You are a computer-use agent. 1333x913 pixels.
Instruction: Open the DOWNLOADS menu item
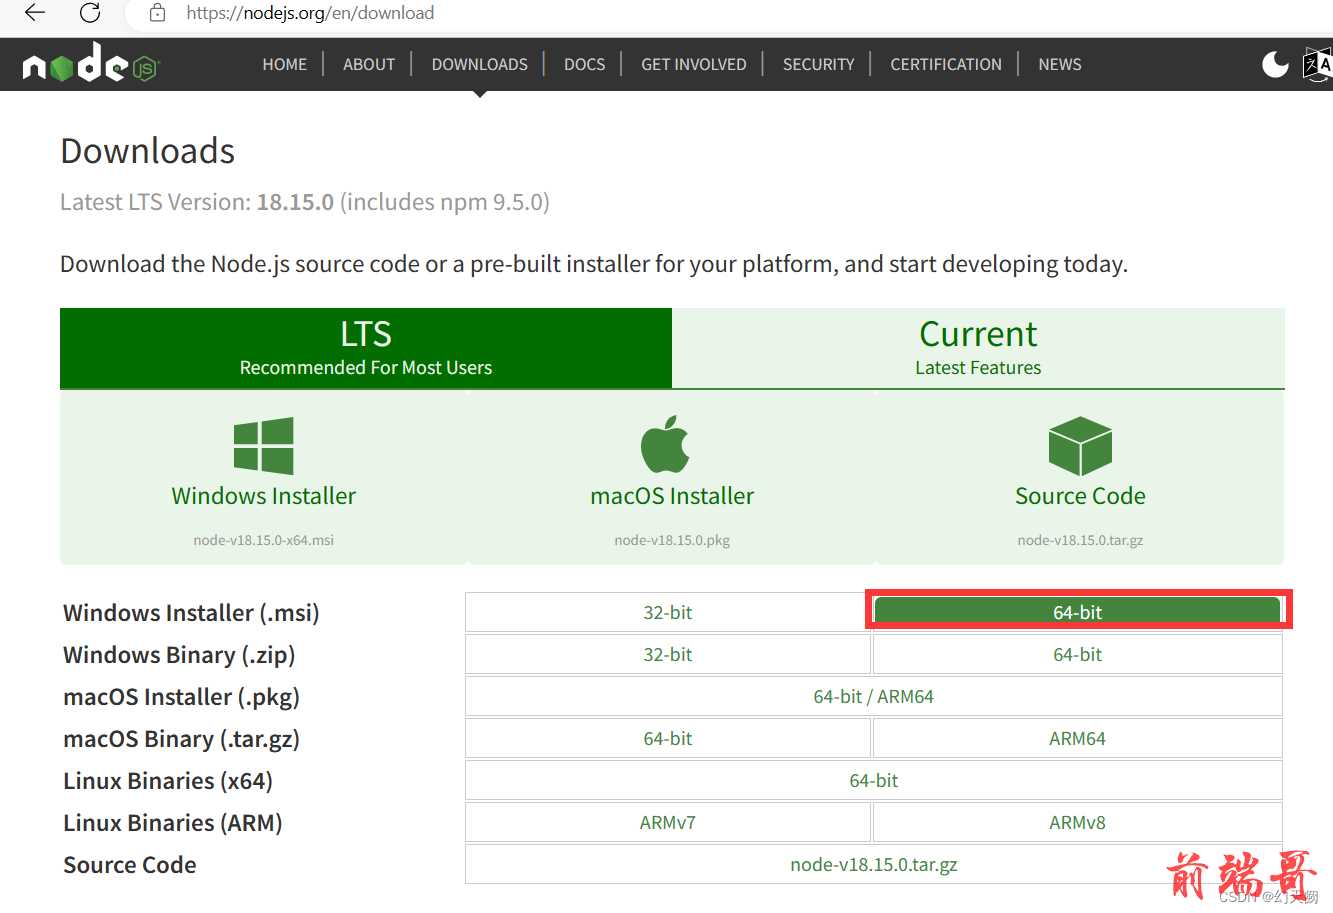(x=480, y=64)
